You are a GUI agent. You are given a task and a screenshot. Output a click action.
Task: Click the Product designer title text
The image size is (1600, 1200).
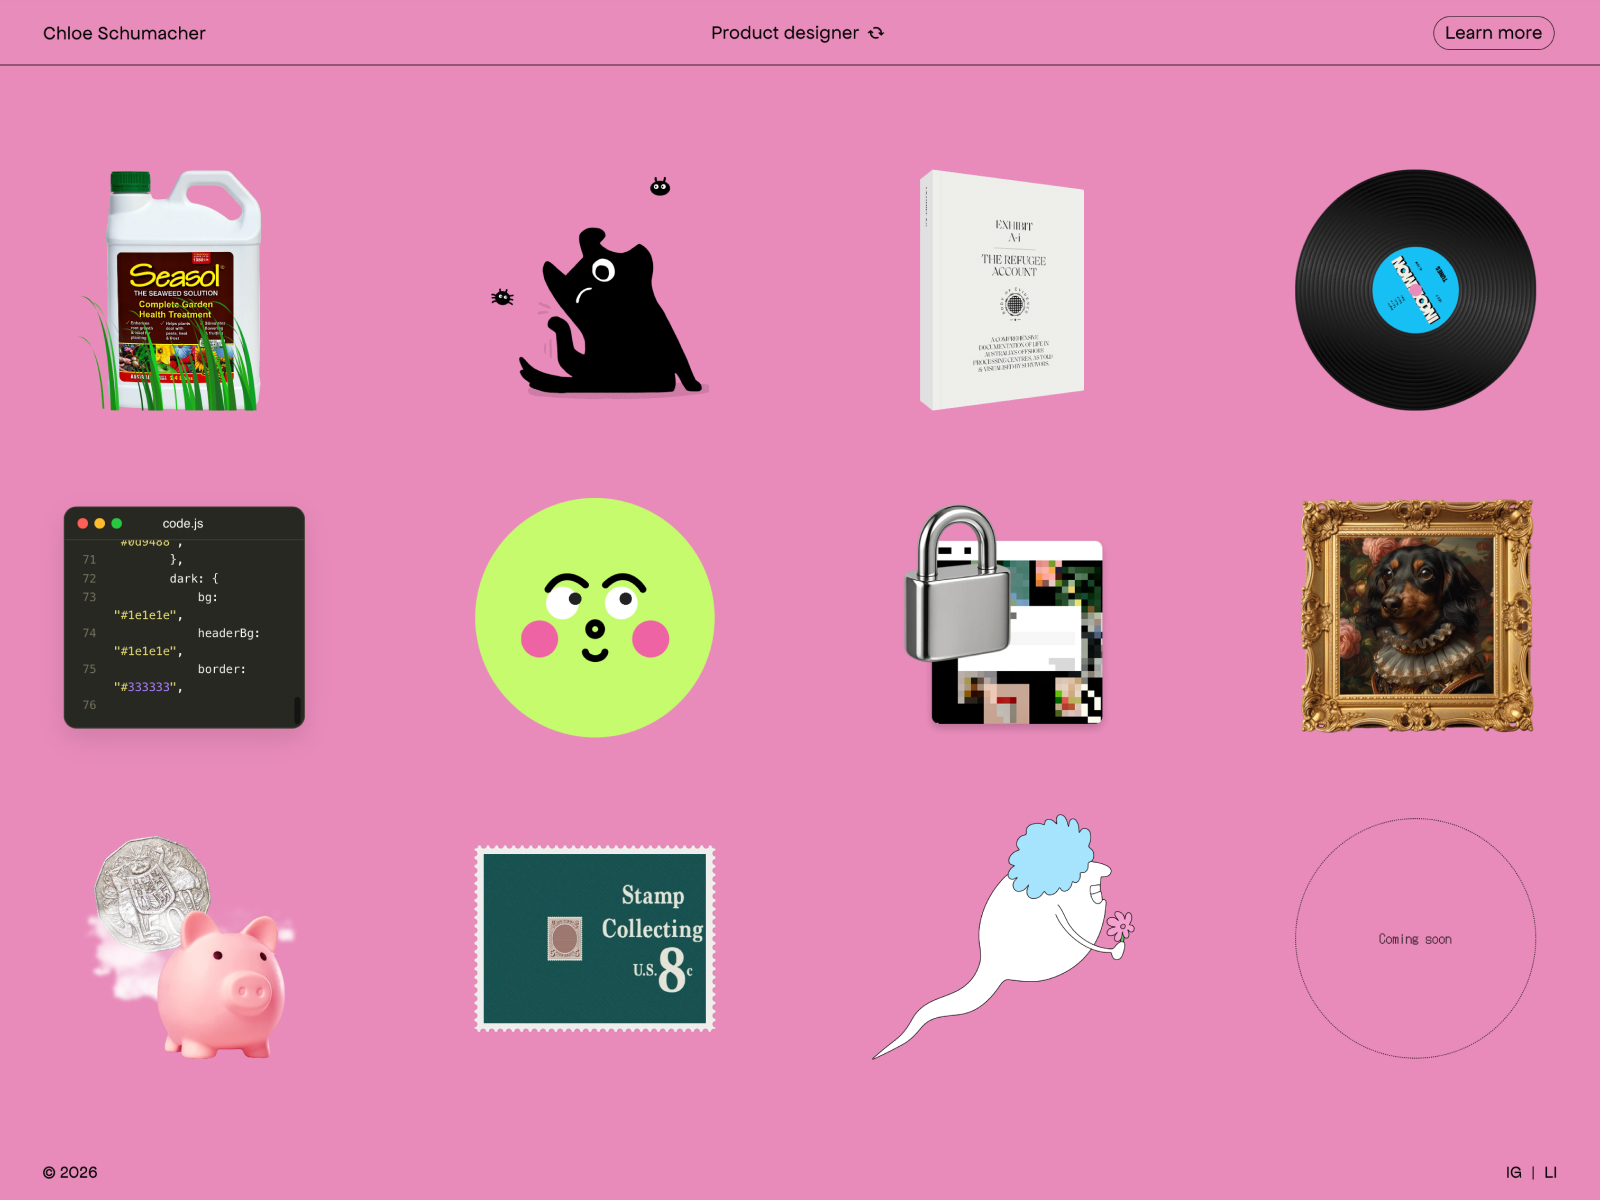[x=784, y=33]
